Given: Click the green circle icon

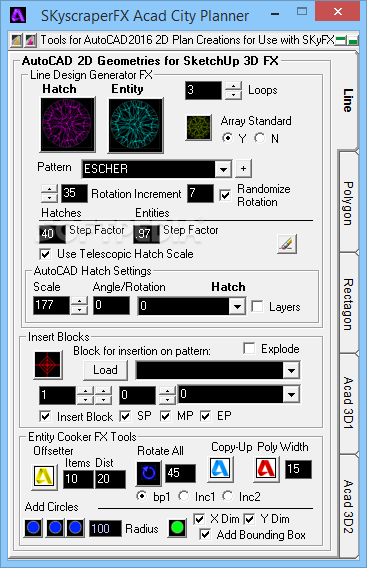Looking at the screenshot, I should (178, 528).
